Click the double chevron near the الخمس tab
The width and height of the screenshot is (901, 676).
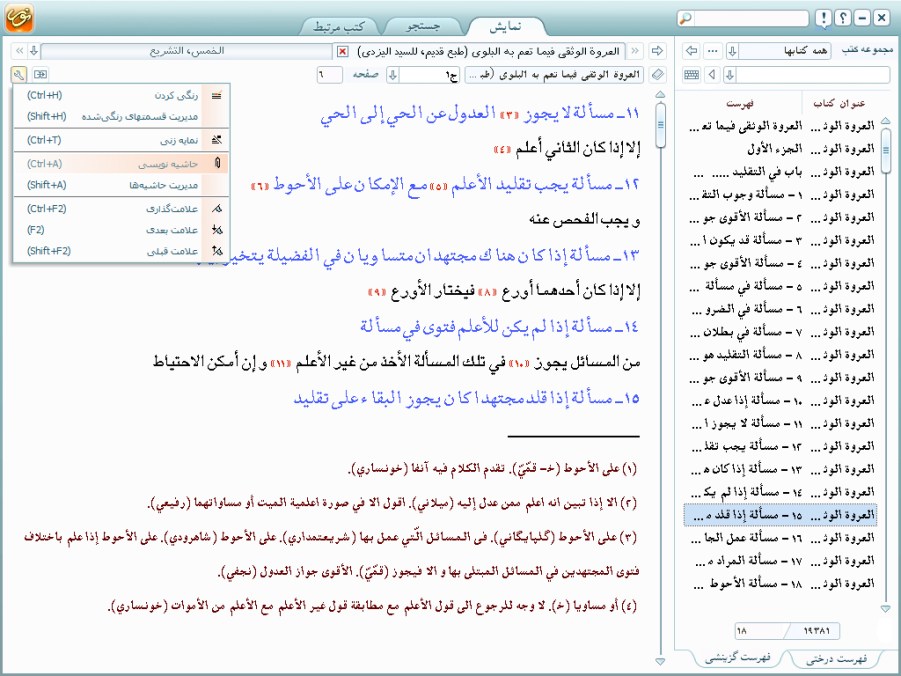pos(20,51)
